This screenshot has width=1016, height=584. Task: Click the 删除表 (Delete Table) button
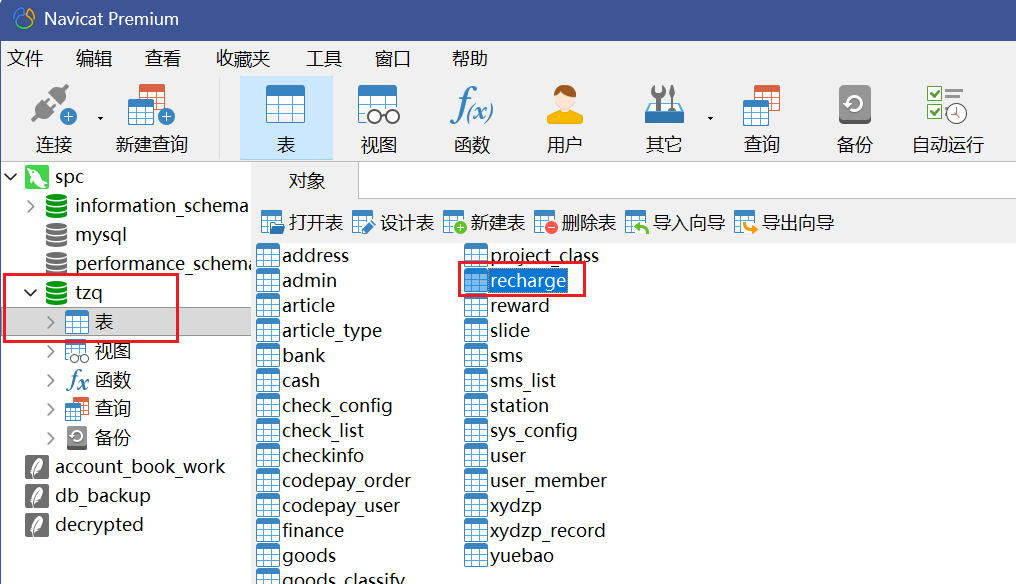point(575,223)
